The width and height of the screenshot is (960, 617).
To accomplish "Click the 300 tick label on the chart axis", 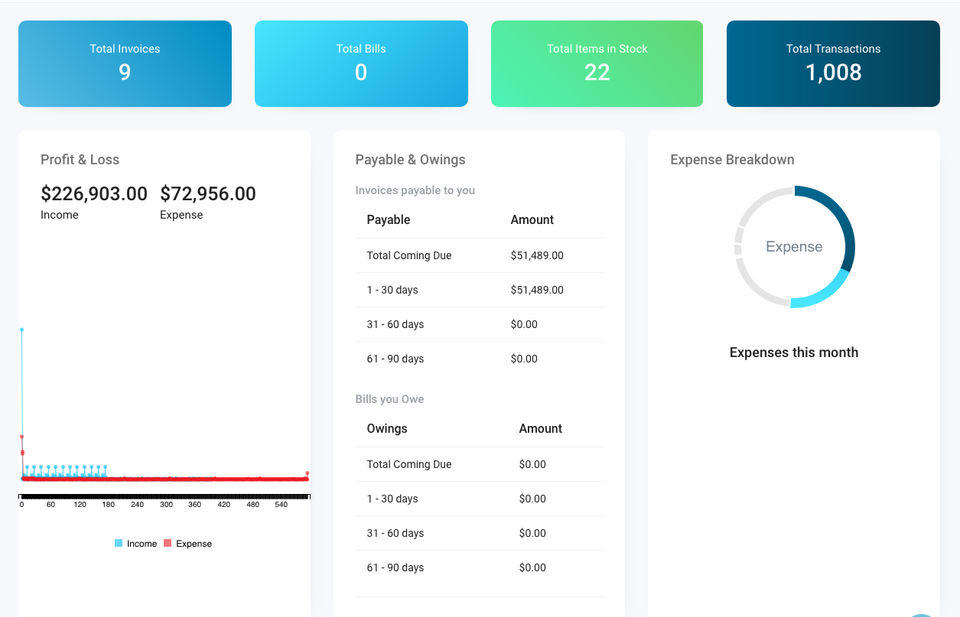I will (166, 504).
